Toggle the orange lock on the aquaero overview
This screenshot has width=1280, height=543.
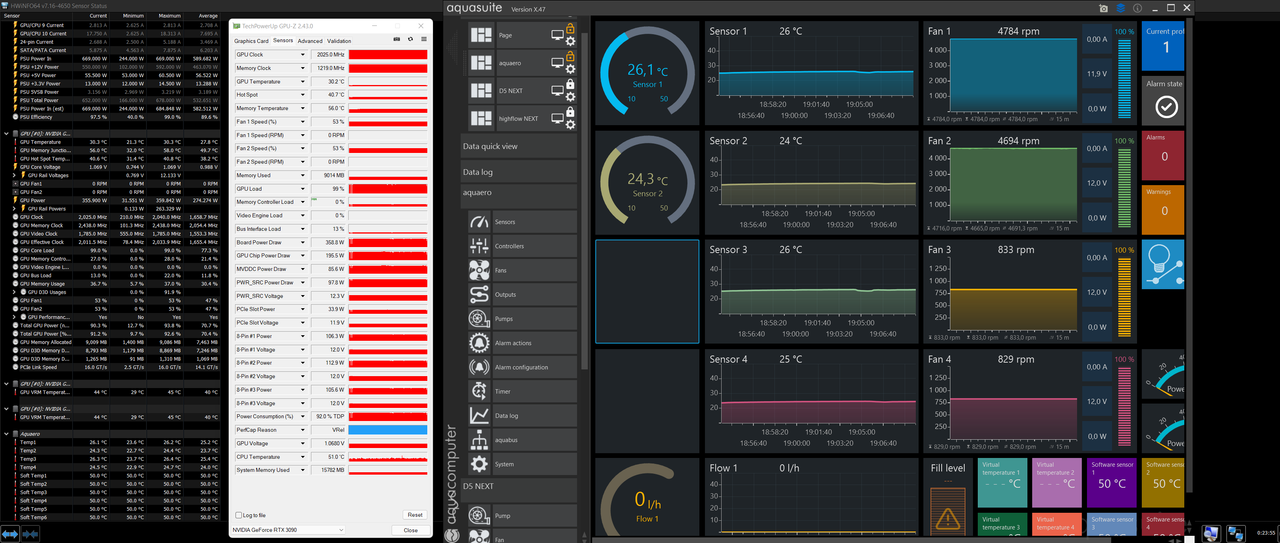pos(570,57)
